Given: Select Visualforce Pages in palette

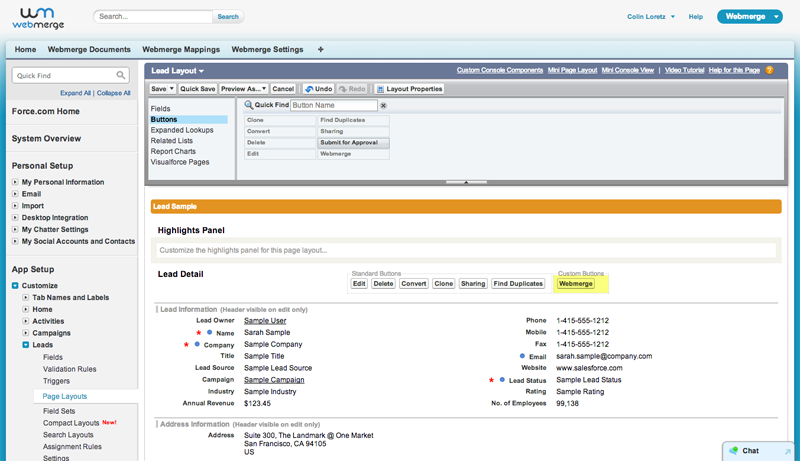Looking at the screenshot, I should (180, 162).
